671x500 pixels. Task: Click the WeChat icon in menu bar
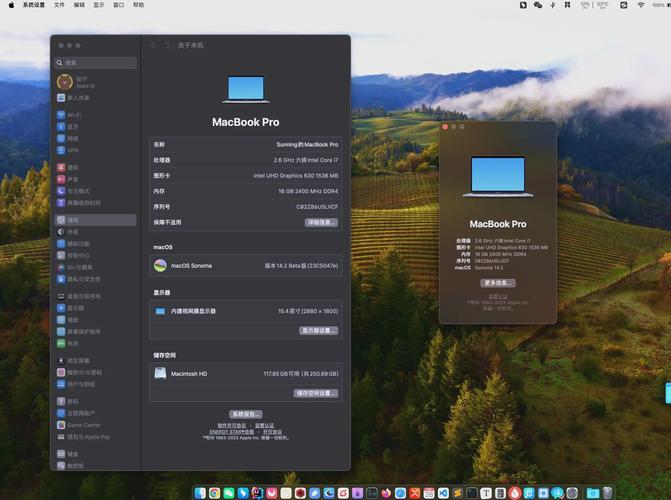538,5
